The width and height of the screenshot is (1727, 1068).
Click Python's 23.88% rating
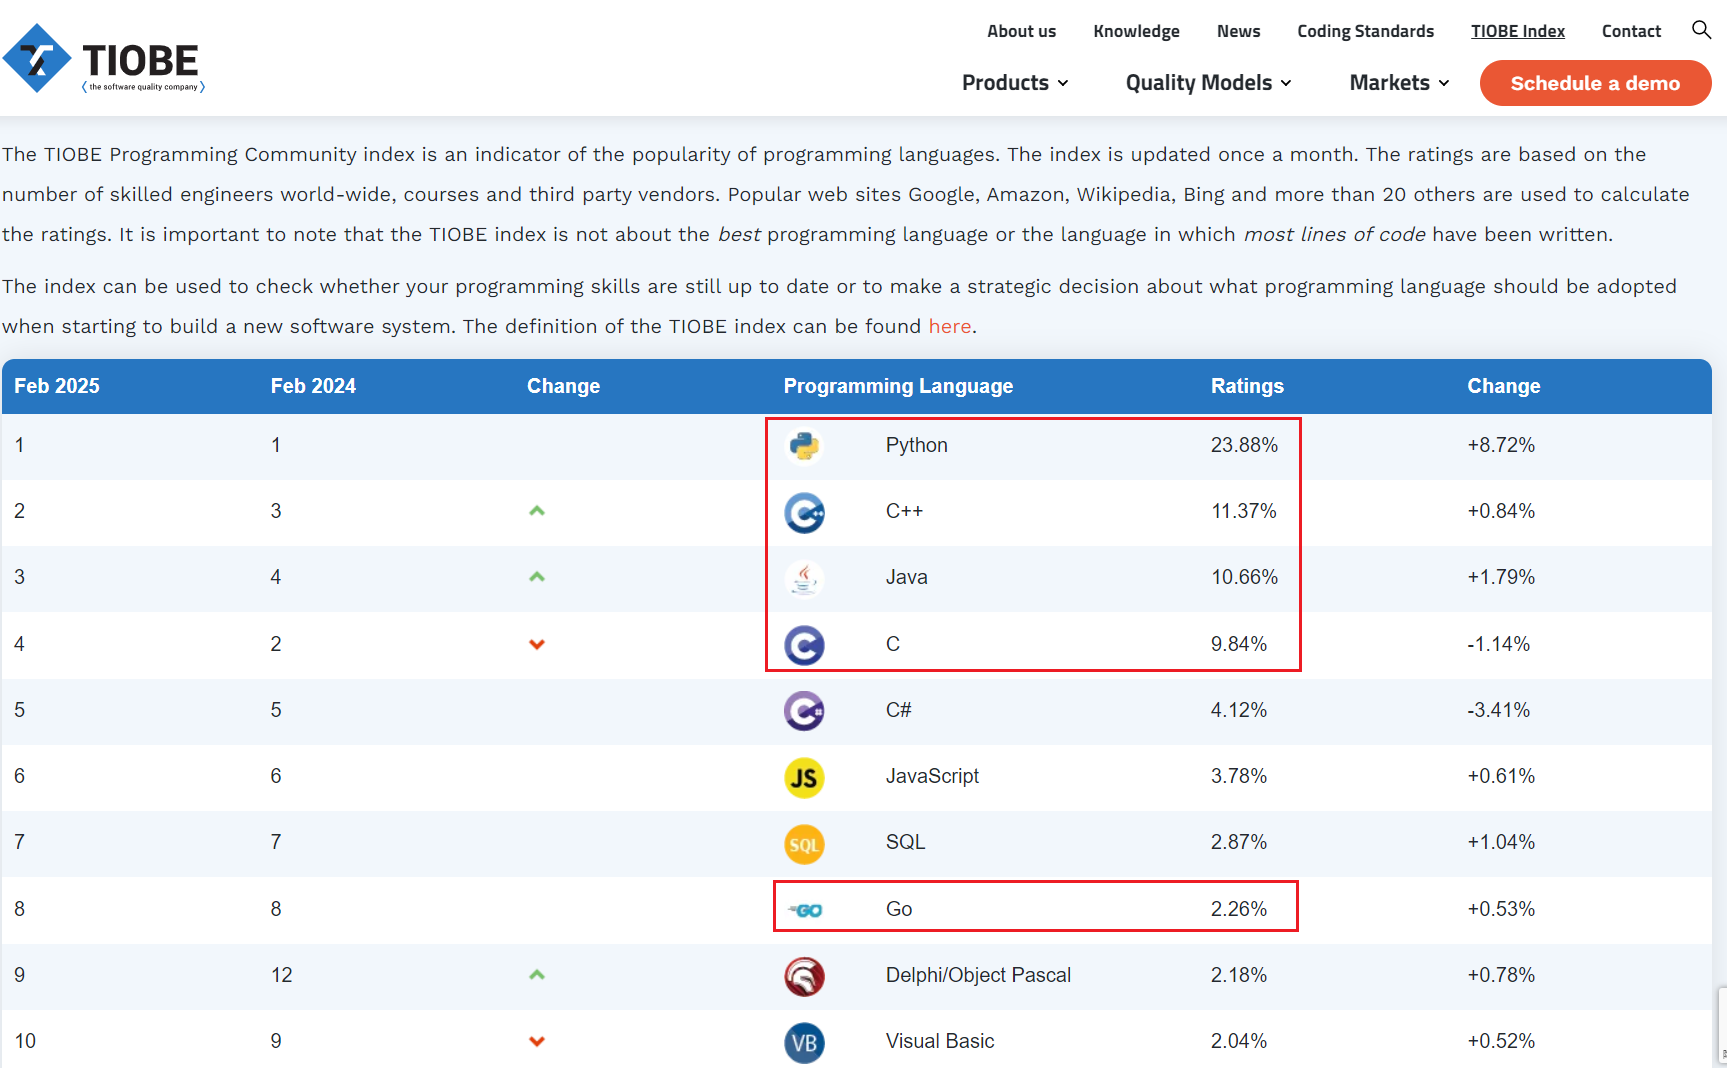click(x=1244, y=445)
